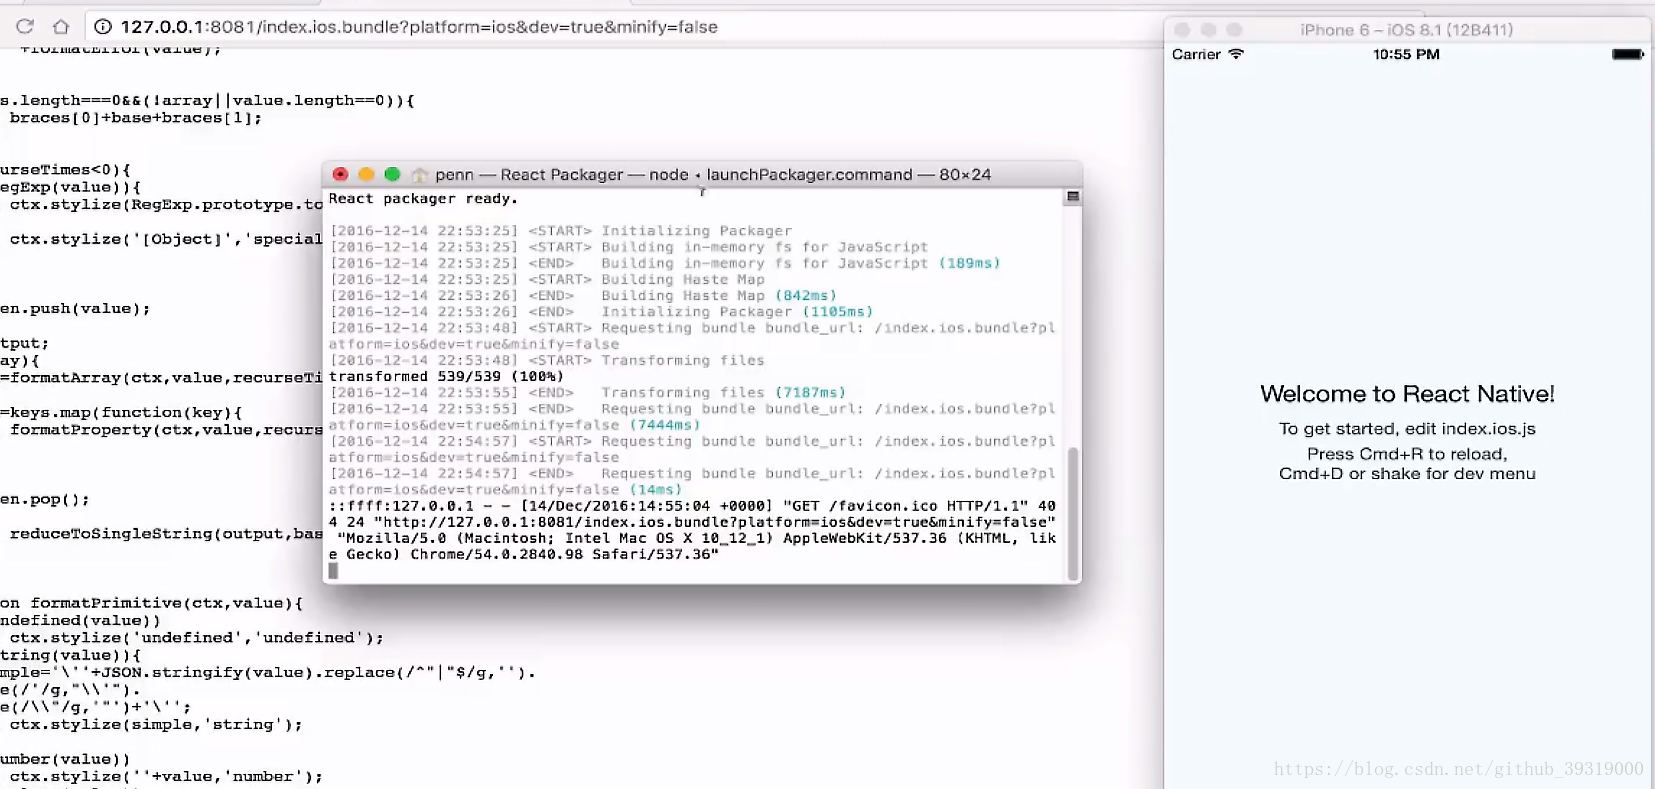Go to browser home page

61,27
